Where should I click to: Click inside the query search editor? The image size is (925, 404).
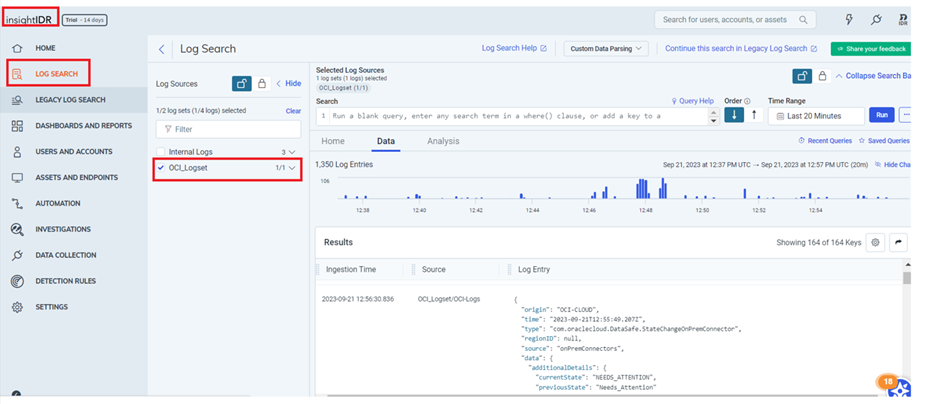(x=512, y=116)
